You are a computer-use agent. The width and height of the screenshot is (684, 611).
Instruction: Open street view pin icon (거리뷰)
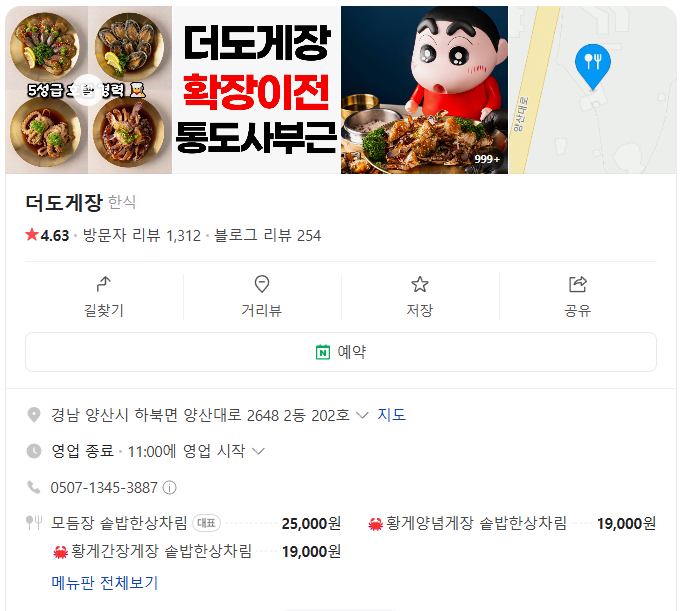(262, 284)
